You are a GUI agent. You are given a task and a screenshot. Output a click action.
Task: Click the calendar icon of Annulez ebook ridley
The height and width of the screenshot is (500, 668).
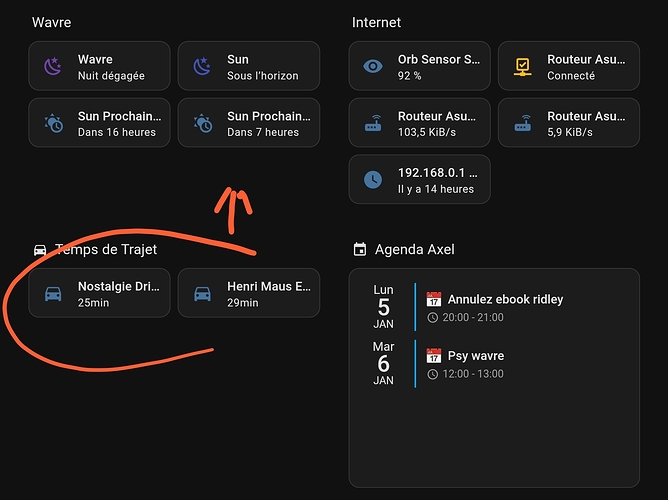[x=434, y=299]
